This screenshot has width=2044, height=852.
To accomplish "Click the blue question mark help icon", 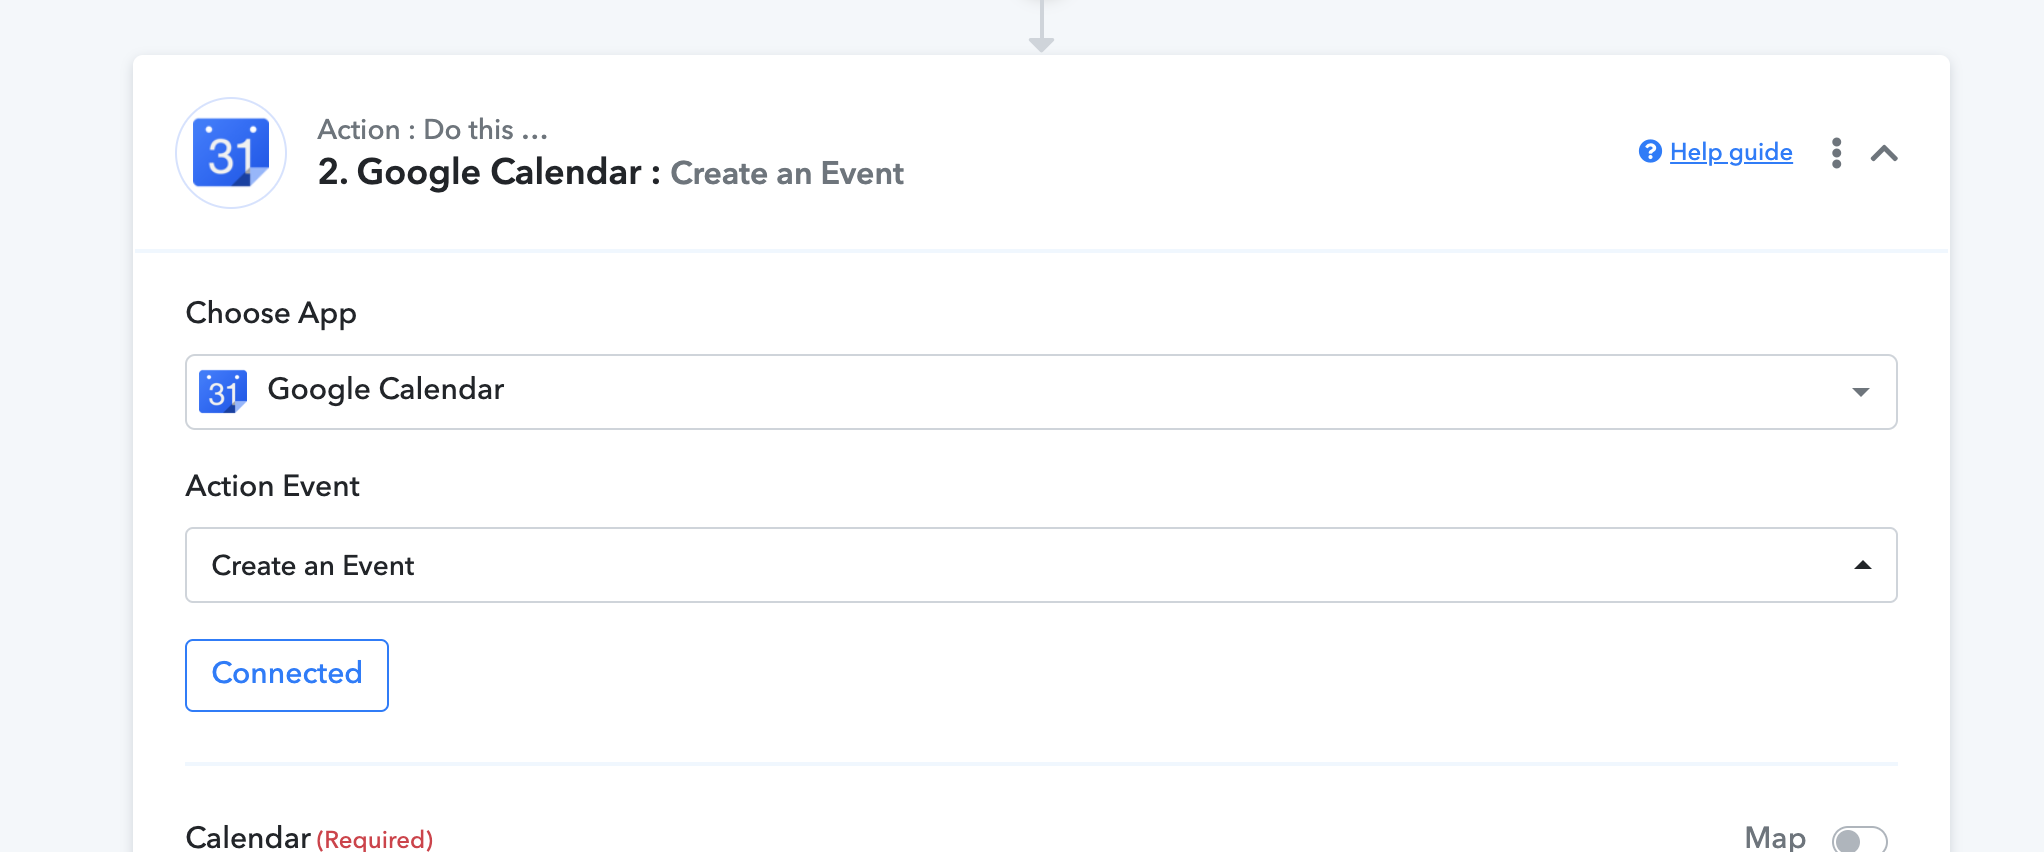I will (1650, 151).
